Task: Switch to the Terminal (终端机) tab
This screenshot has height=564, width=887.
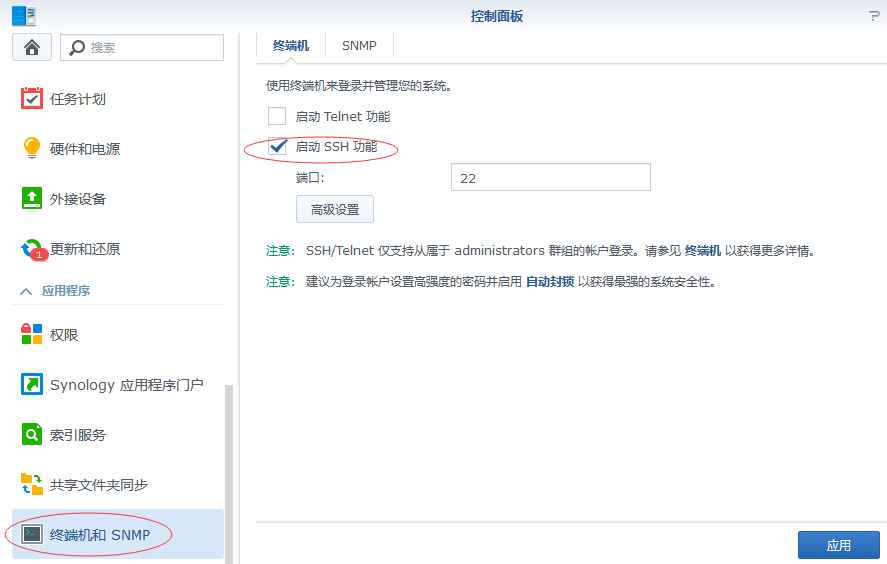Action: [291, 46]
